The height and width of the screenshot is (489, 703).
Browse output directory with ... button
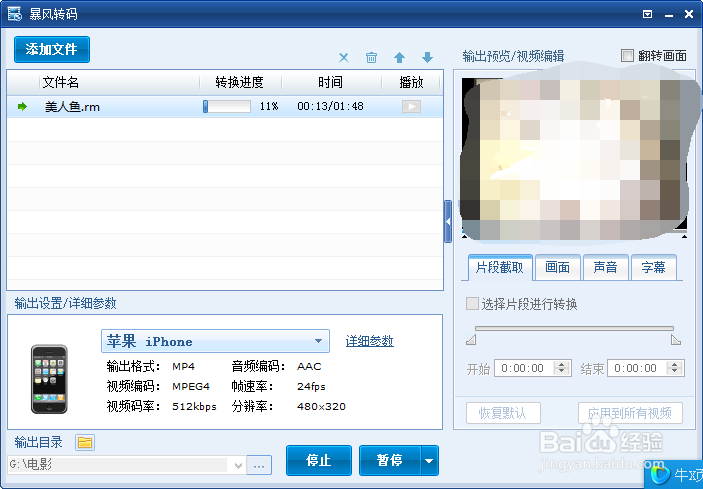tap(259, 465)
